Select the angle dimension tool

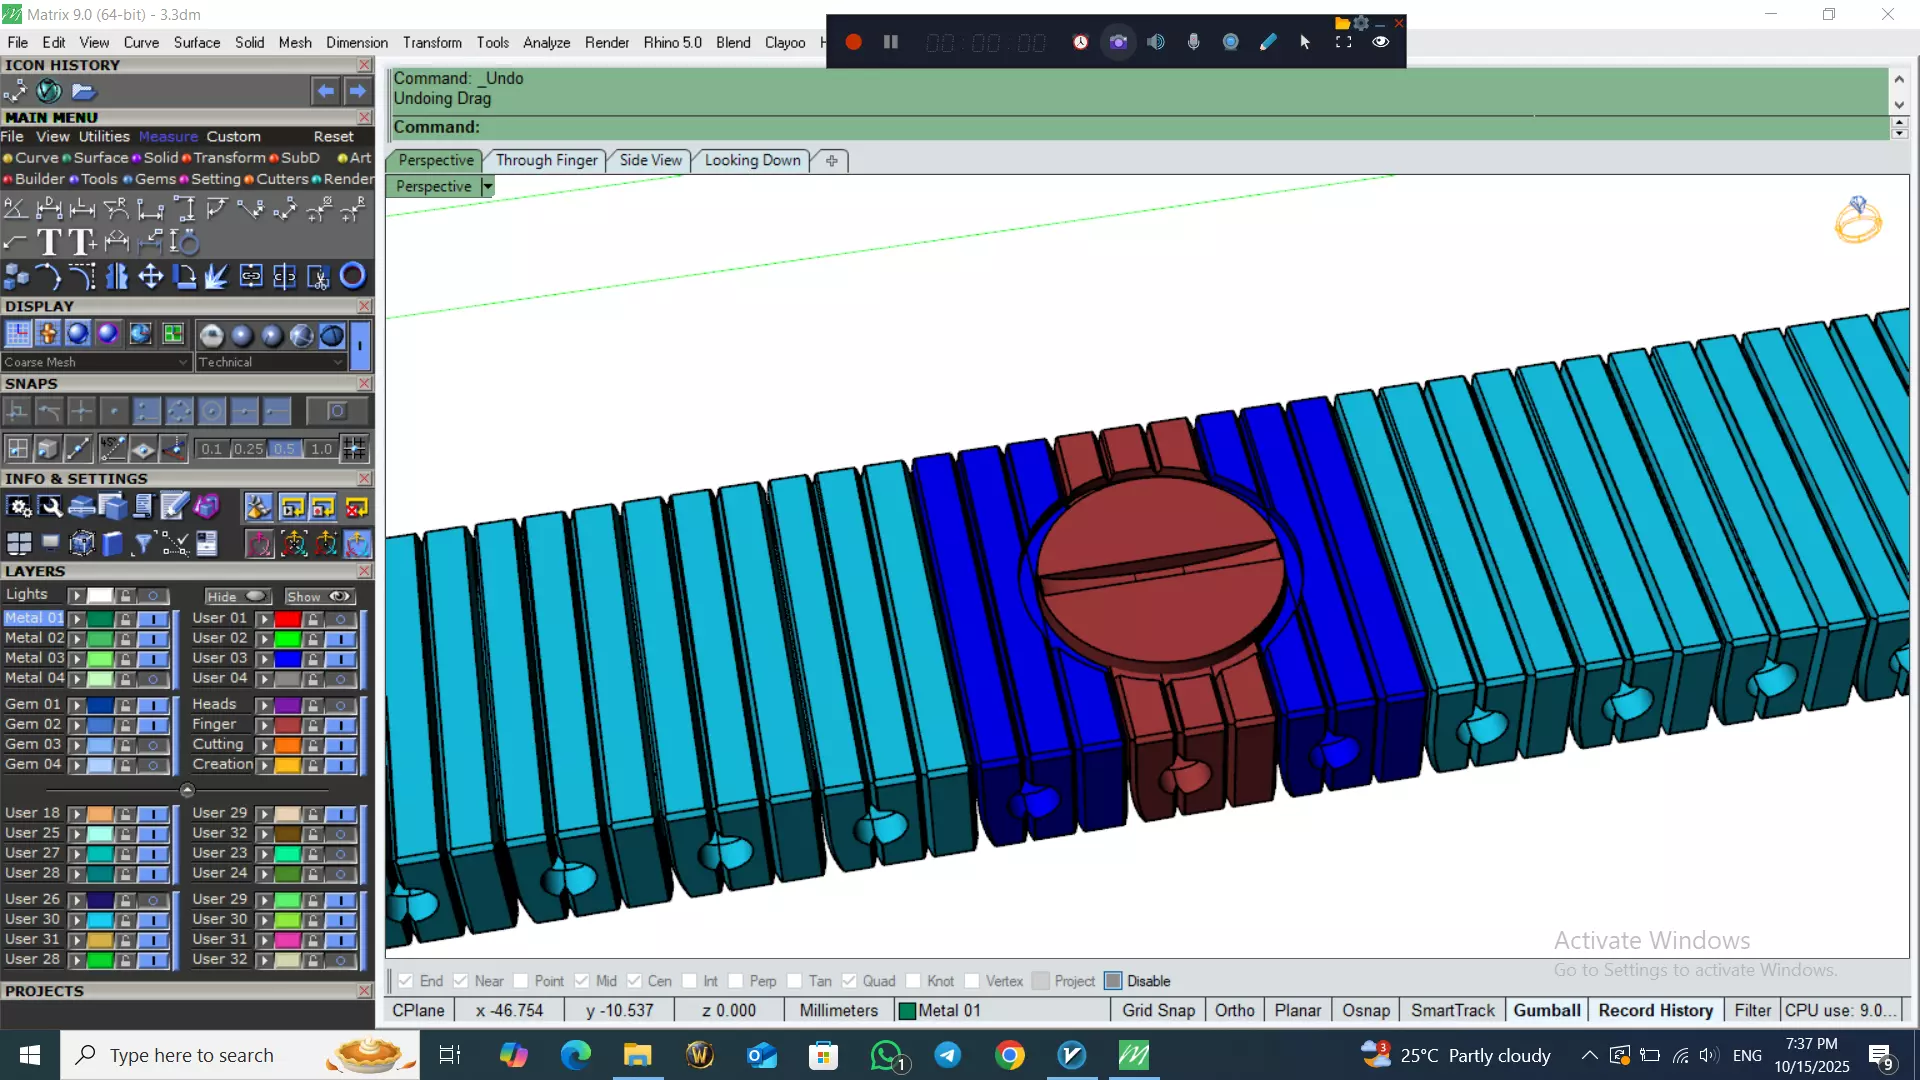pyautogui.click(x=15, y=208)
